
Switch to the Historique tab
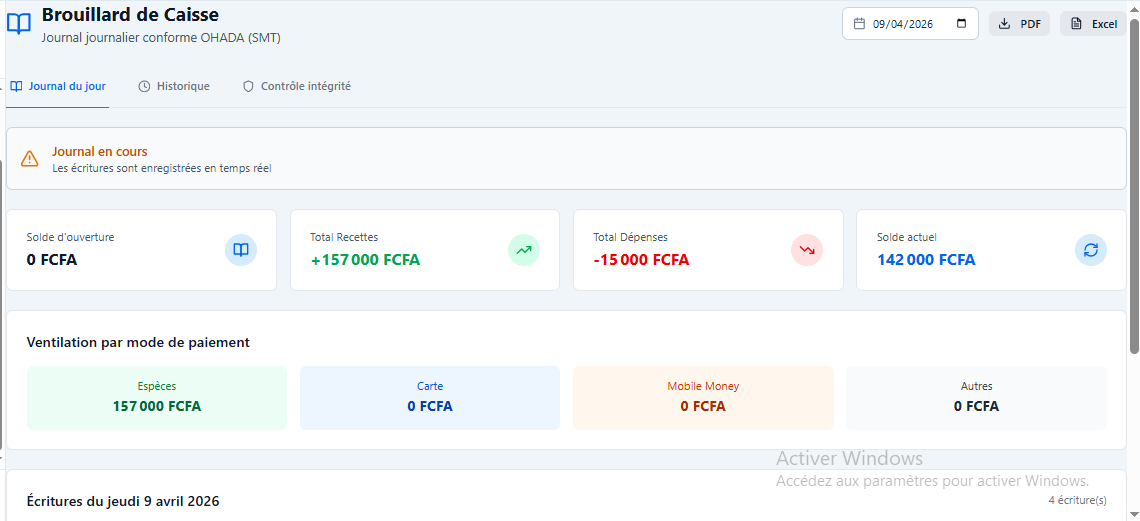click(174, 86)
